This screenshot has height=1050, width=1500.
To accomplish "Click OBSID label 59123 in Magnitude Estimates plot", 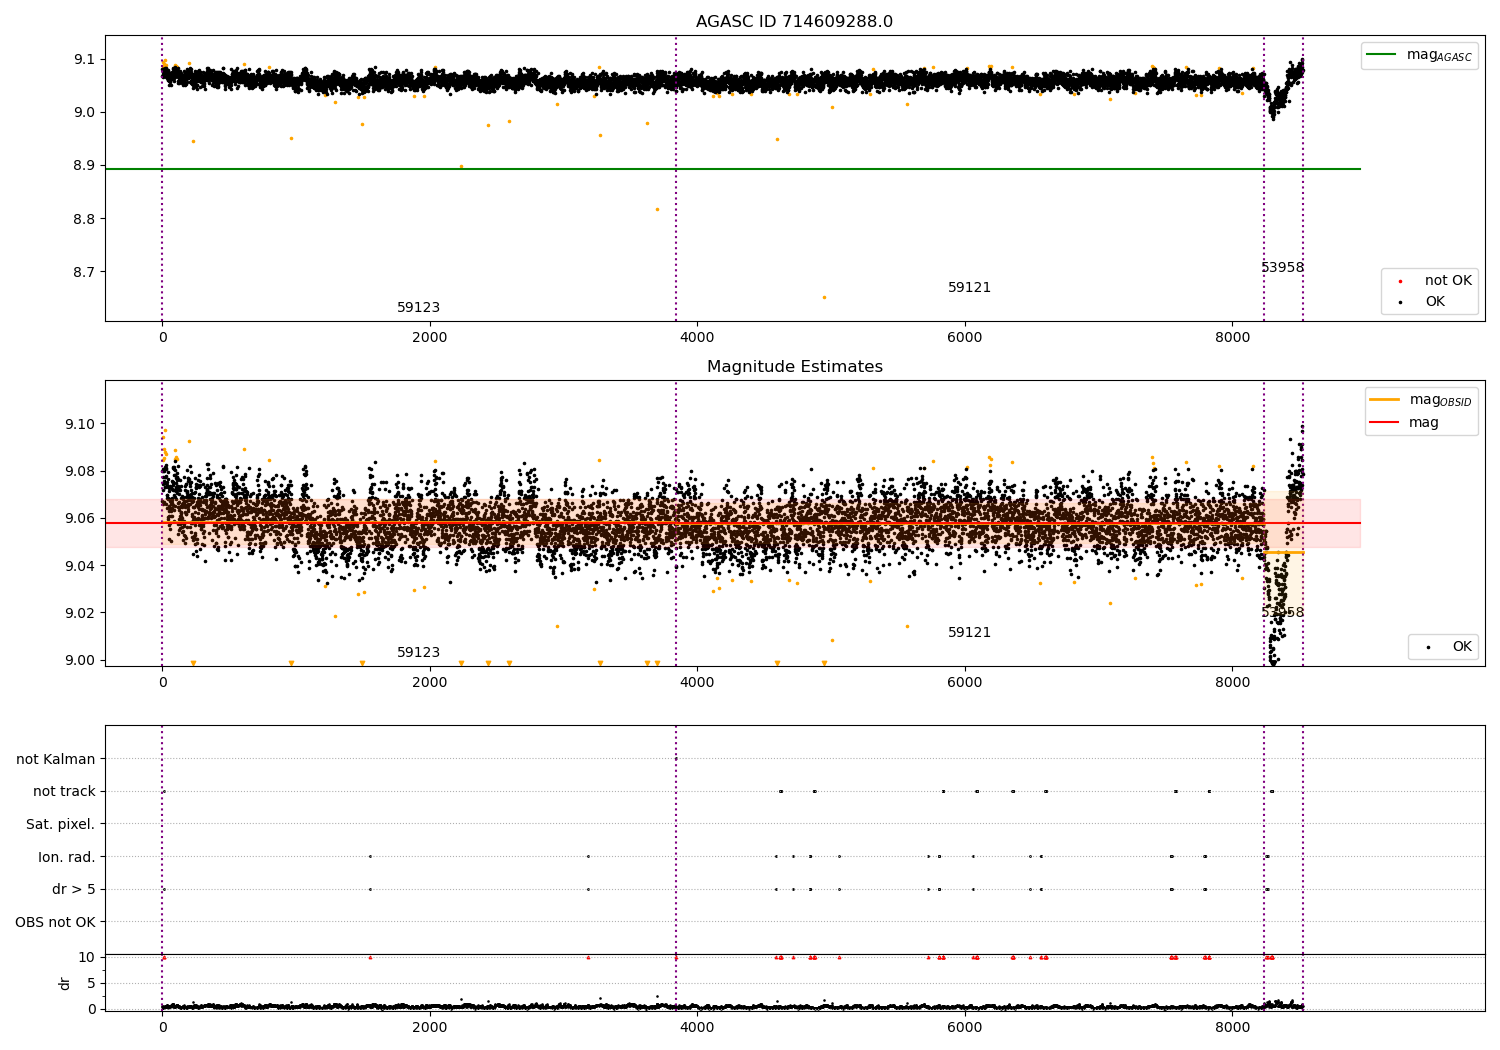I will (418, 653).
